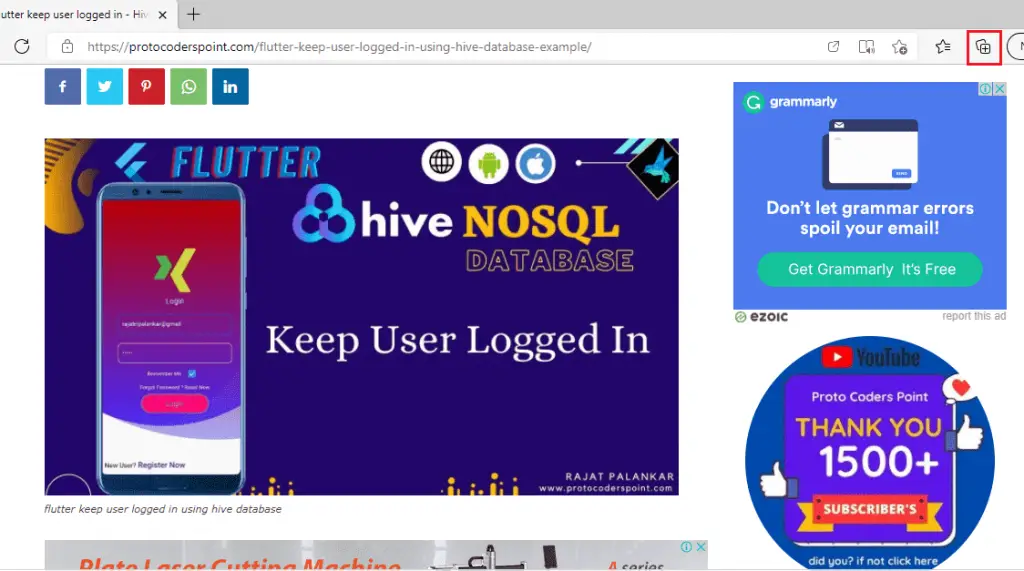Click the Grammarly logo in ad
1024x571 pixels.
(x=790, y=102)
